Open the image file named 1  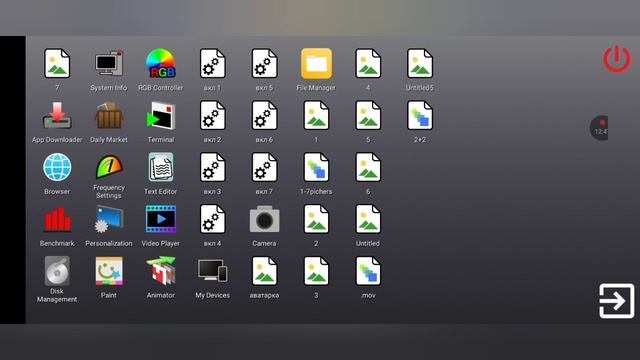(x=316, y=116)
